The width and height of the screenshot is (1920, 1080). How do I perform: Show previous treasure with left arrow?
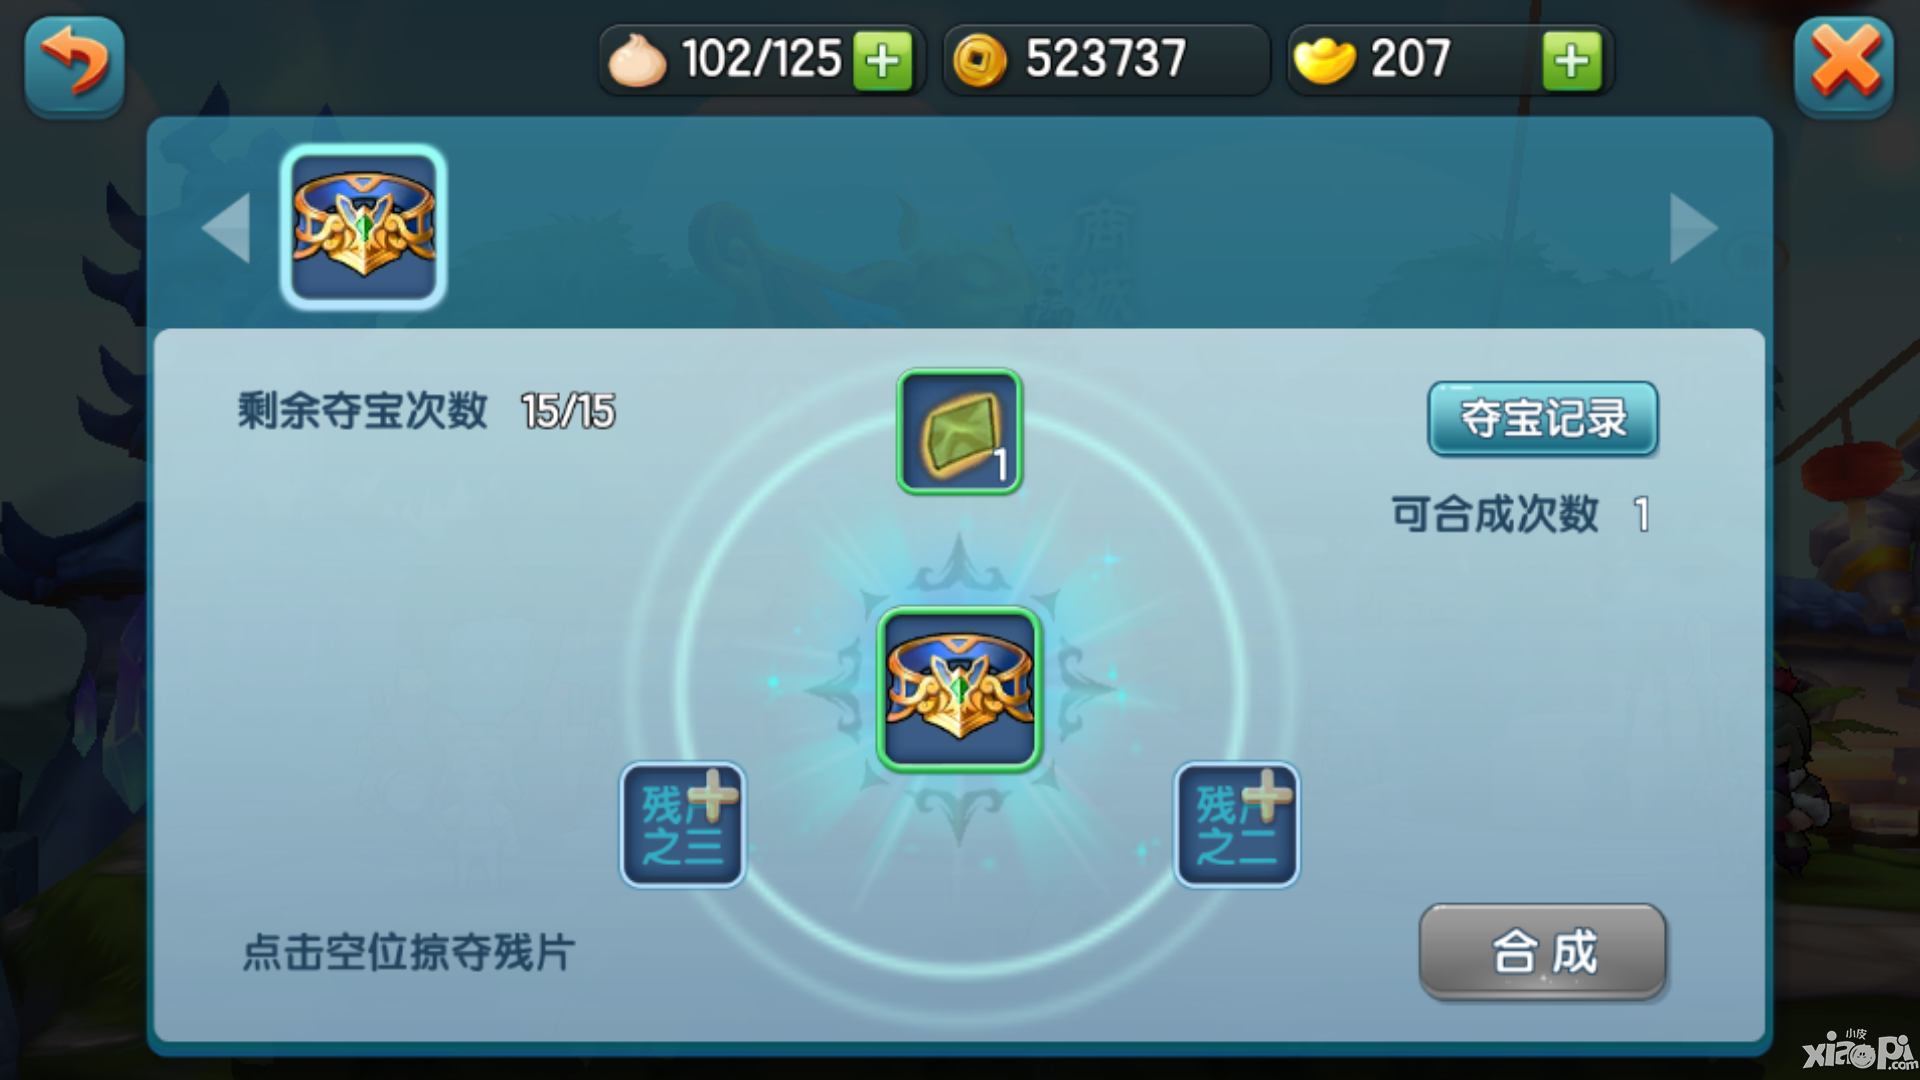pyautogui.click(x=226, y=228)
